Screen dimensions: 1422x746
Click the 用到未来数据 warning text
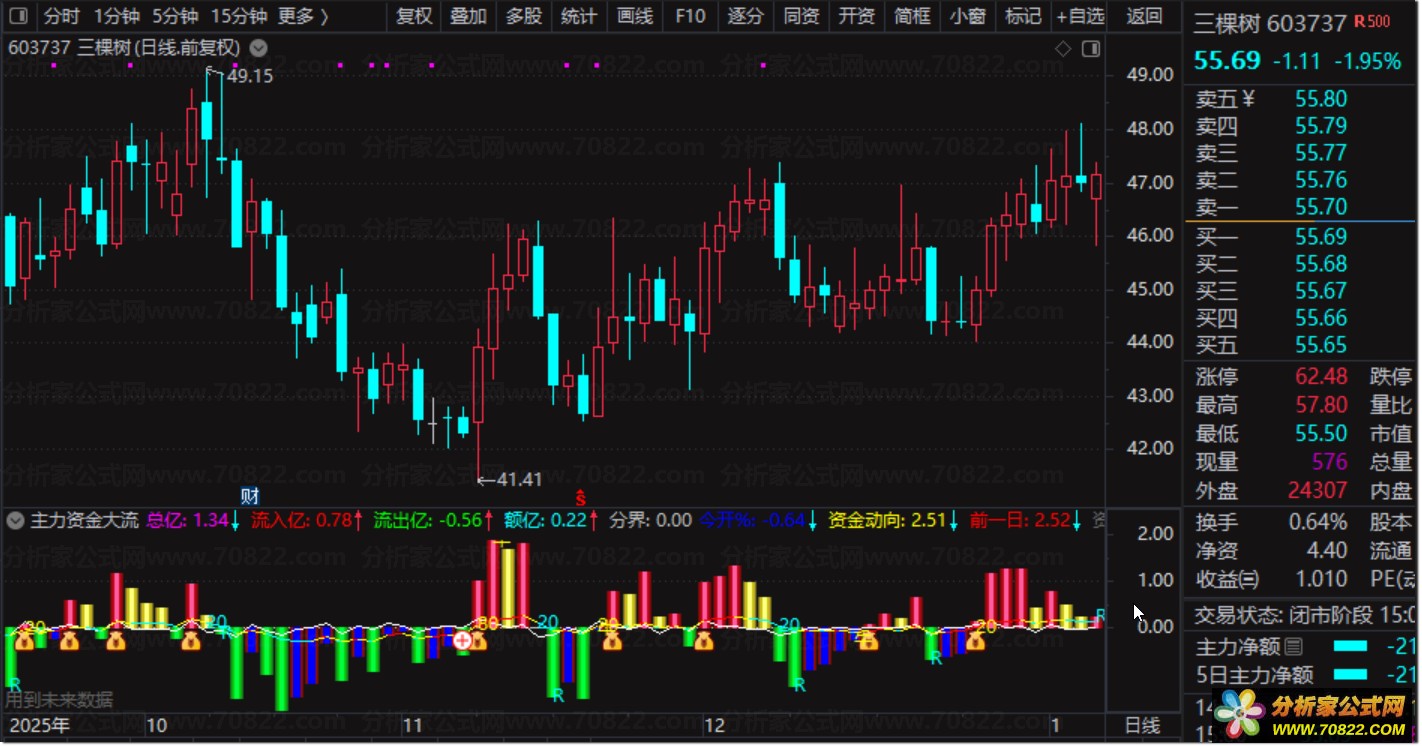click(x=59, y=699)
